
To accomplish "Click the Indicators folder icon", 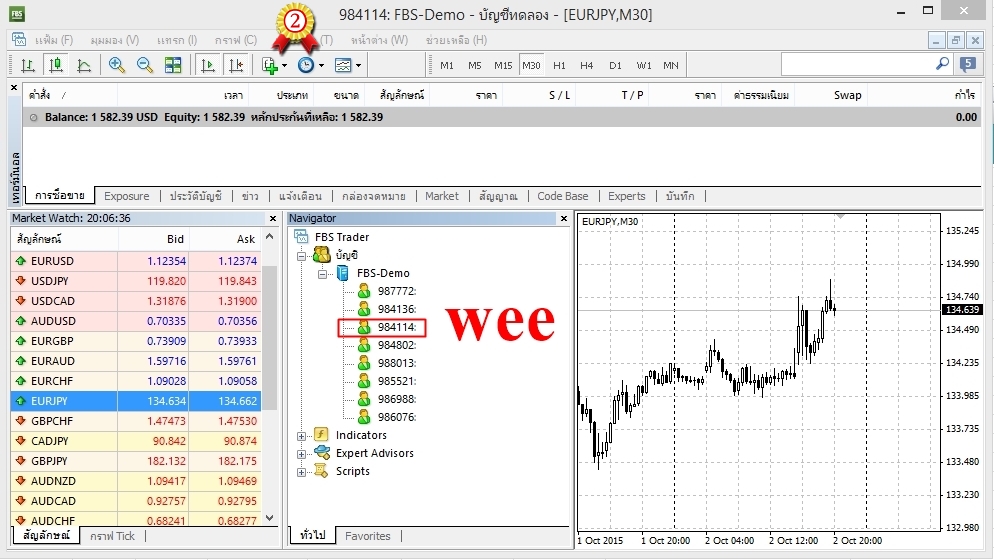I will (321, 434).
